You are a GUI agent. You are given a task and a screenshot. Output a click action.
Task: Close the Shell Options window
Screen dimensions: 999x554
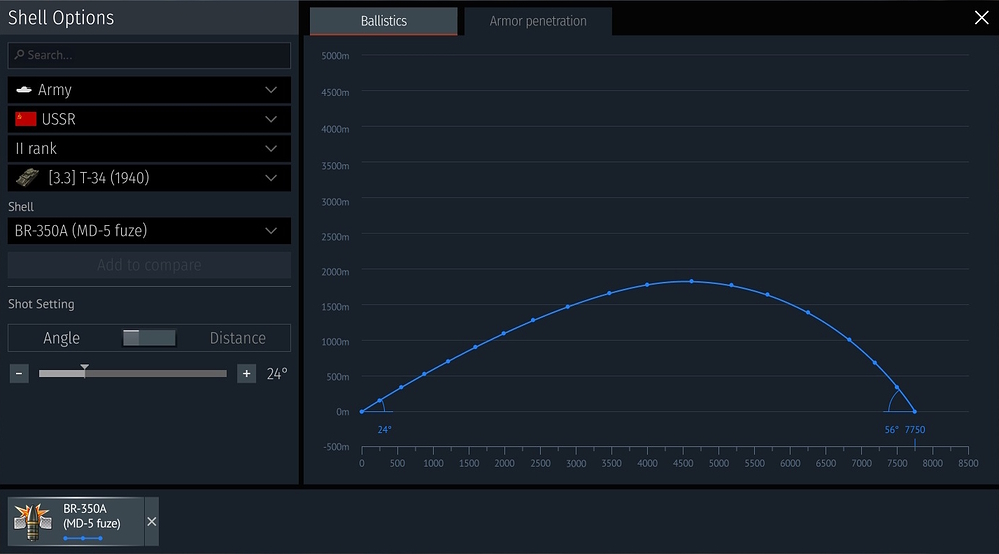pyautogui.click(x=981, y=17)
